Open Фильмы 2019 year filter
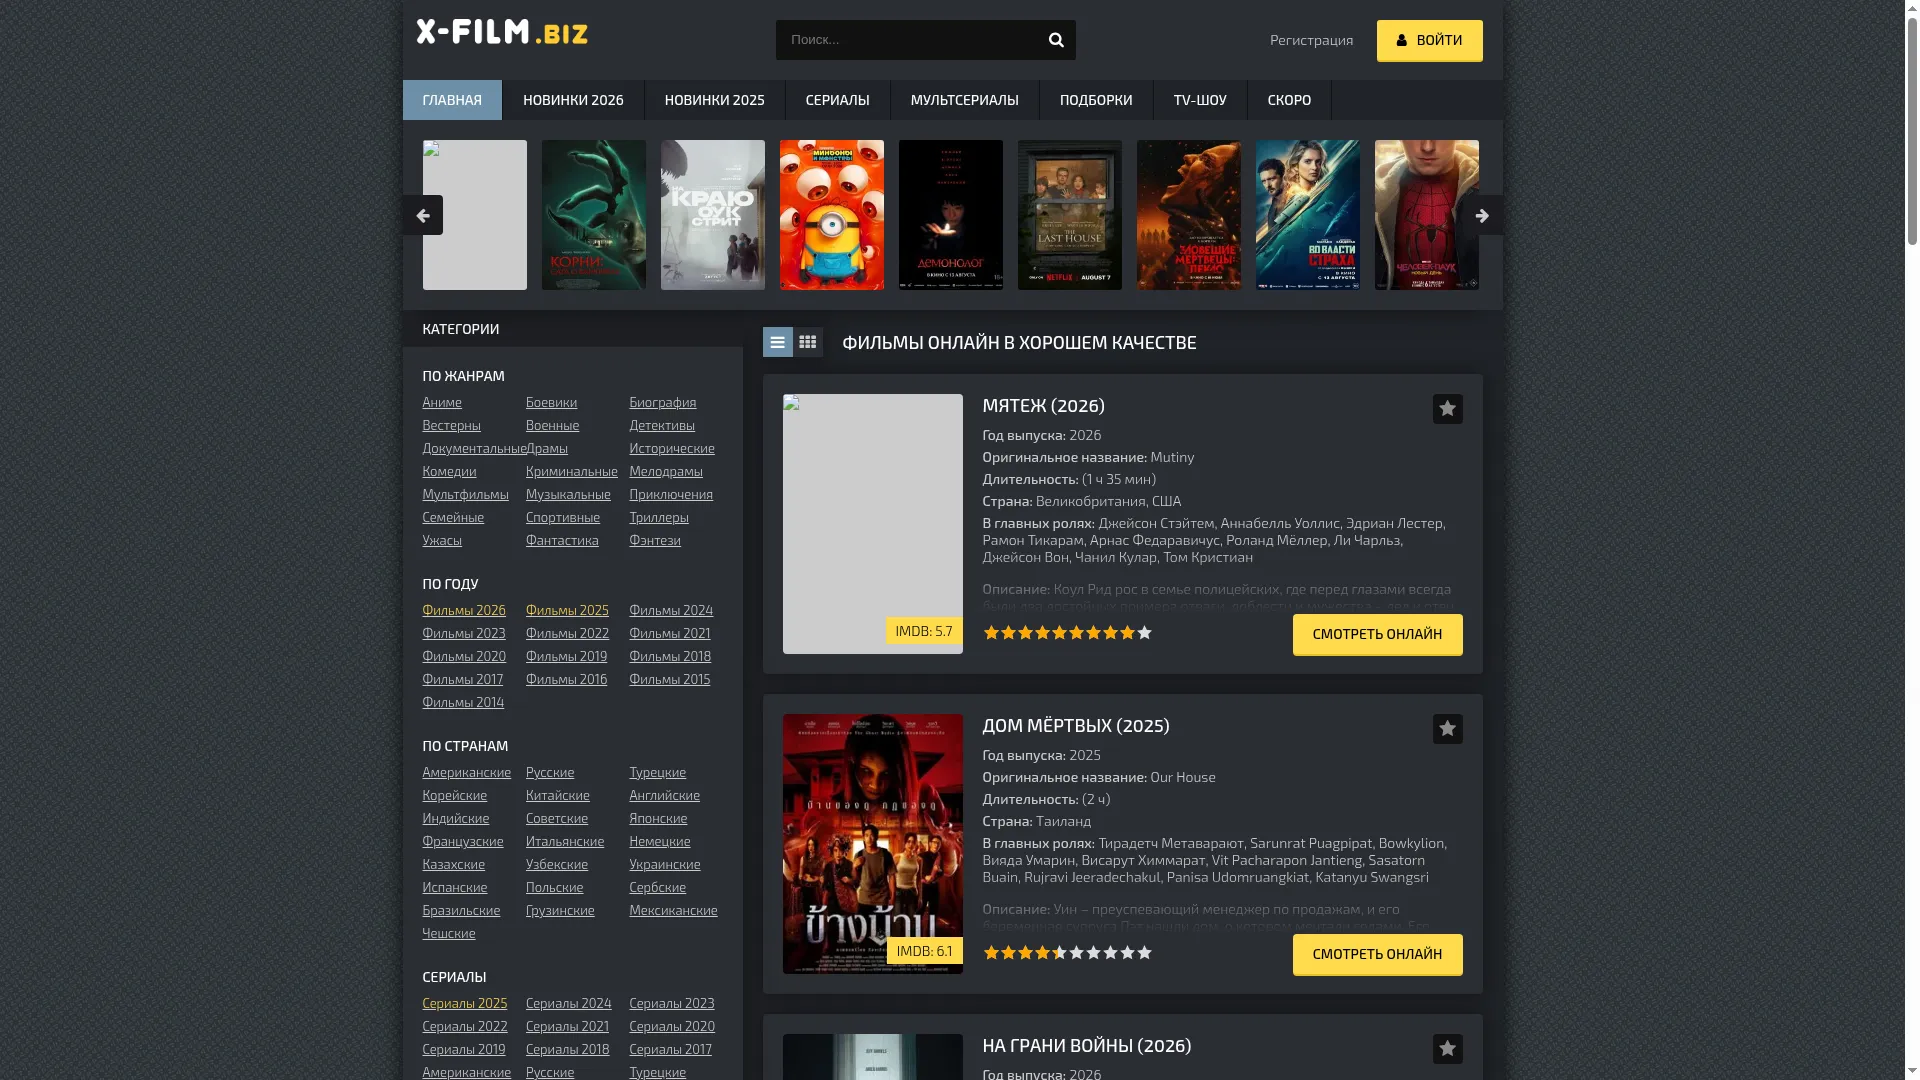Image resolution: width=1920 pixels, height=1080 pixels. coord(566,656)
